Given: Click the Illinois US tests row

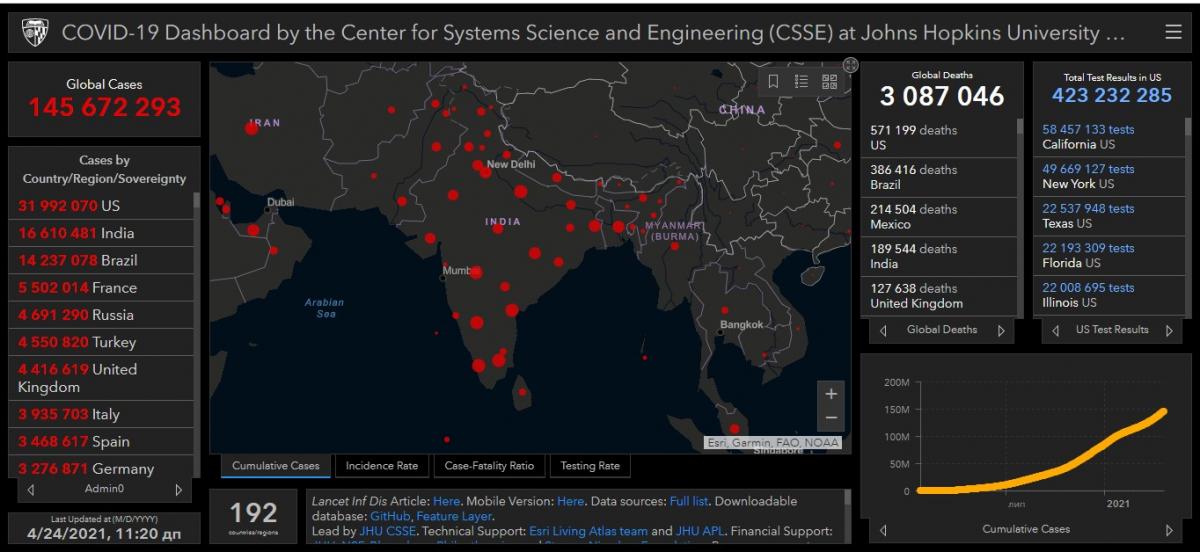Looking at the screenshot, I should [1109, 295].
